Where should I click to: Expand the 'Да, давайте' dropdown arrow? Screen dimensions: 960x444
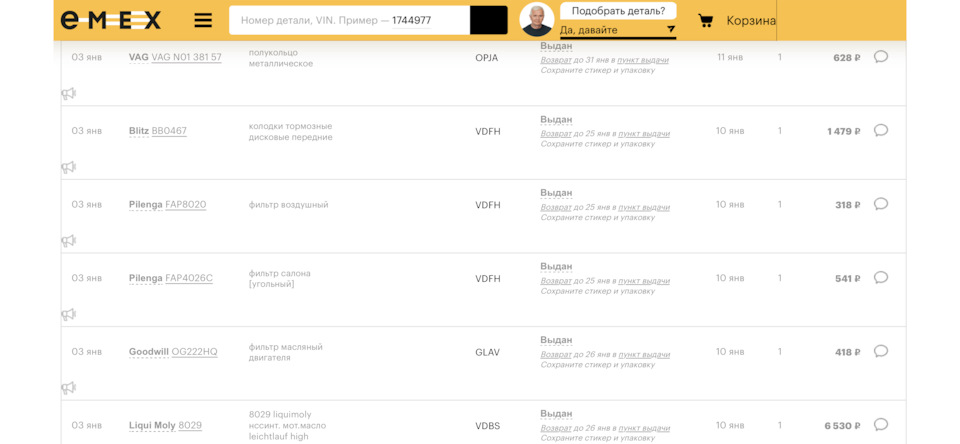pos(671,30)
